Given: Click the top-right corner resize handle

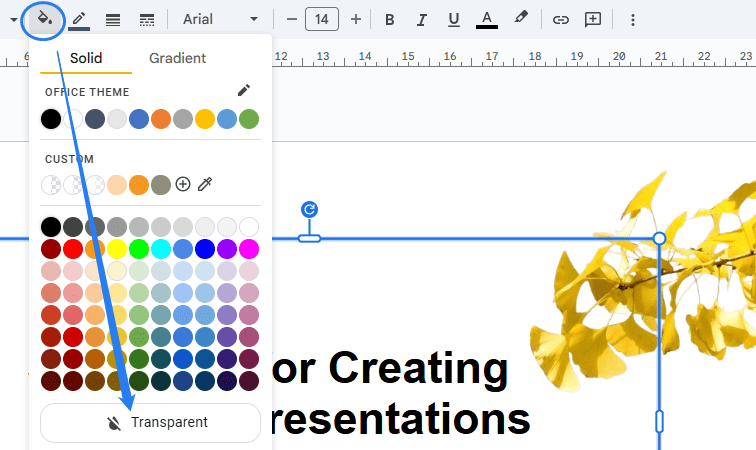Looking at the screenshot, I should (659, 238).
